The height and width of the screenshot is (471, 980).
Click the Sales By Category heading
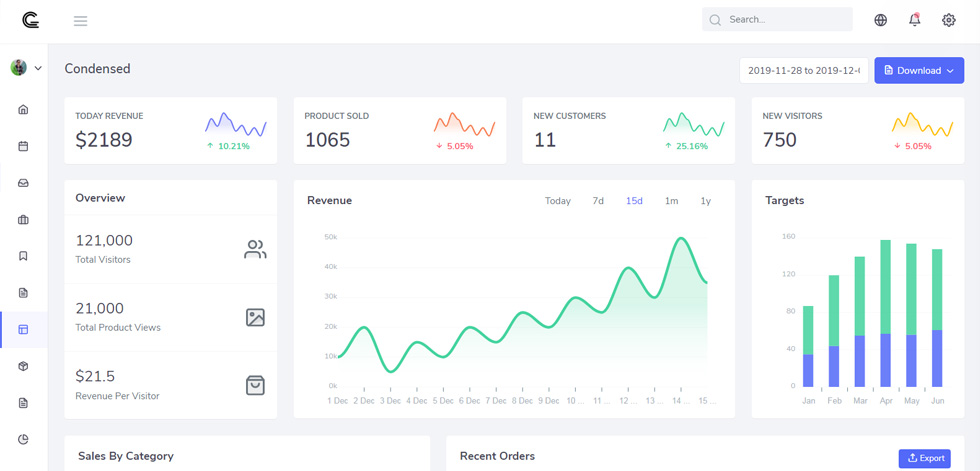pyautogui.click(x=126, y=456)
